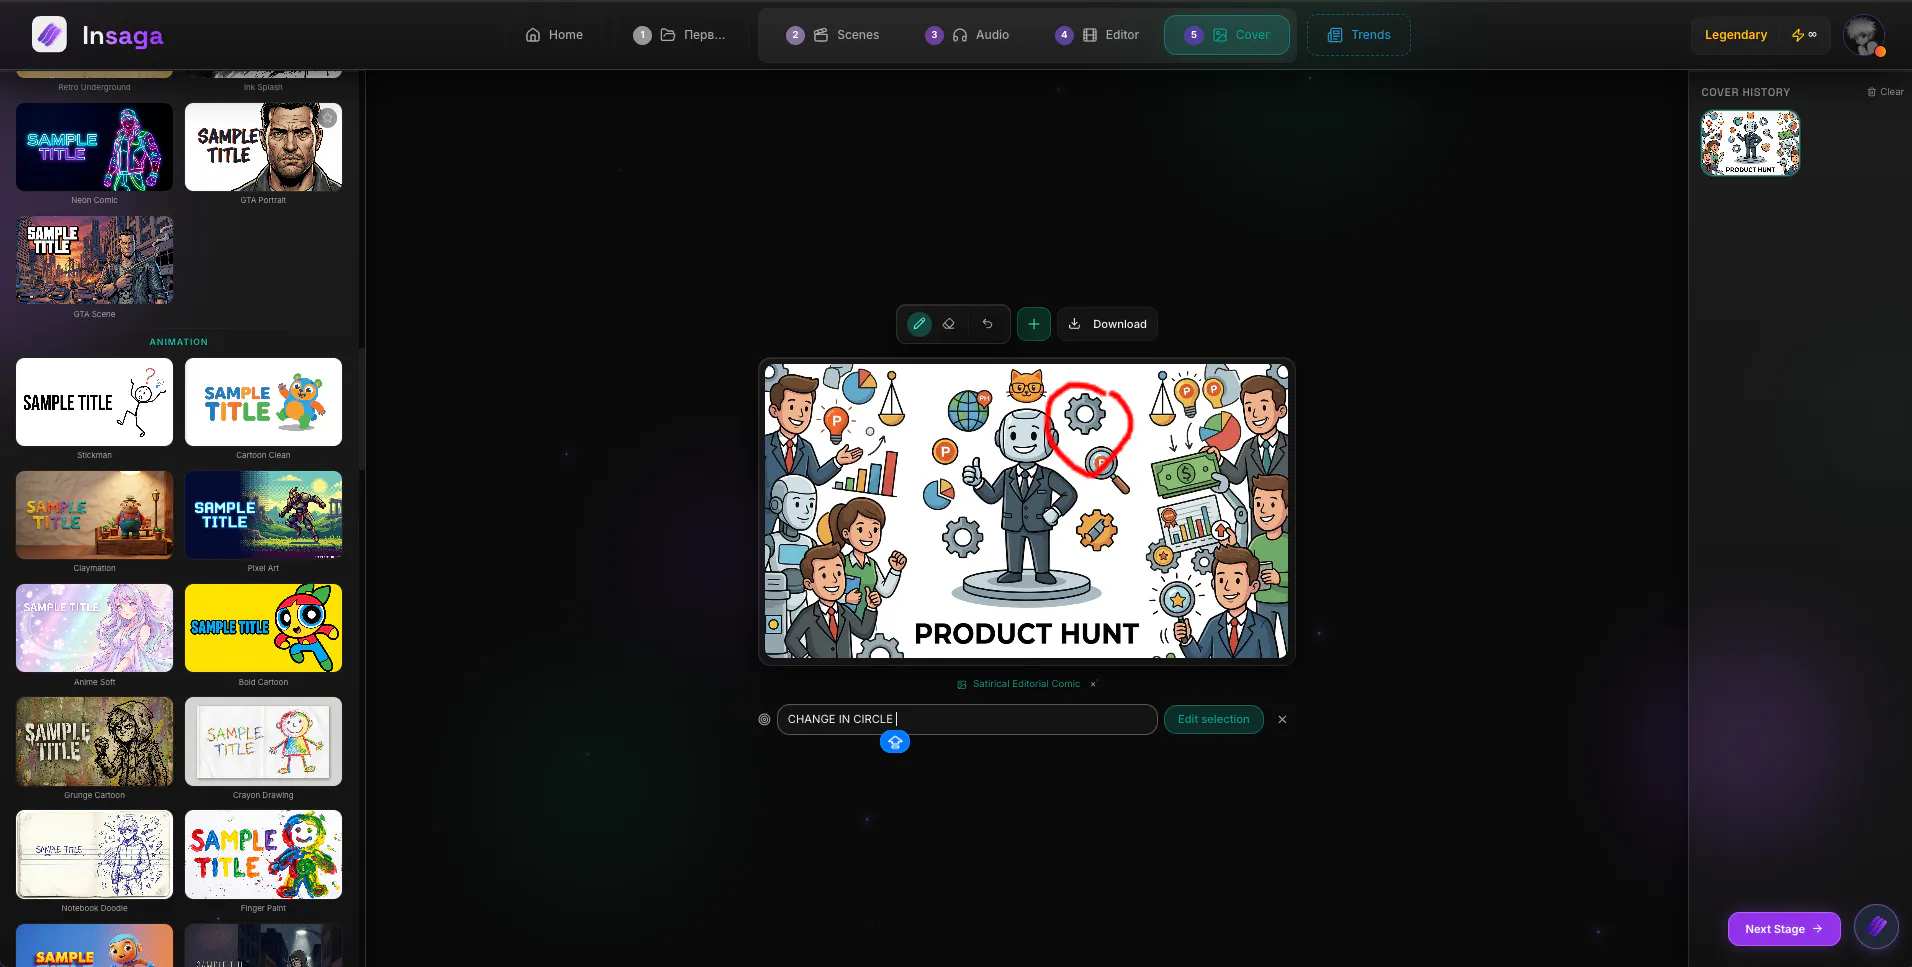Open the Trends tab
Screen dimensions: 1912x967
[1359, 35]
